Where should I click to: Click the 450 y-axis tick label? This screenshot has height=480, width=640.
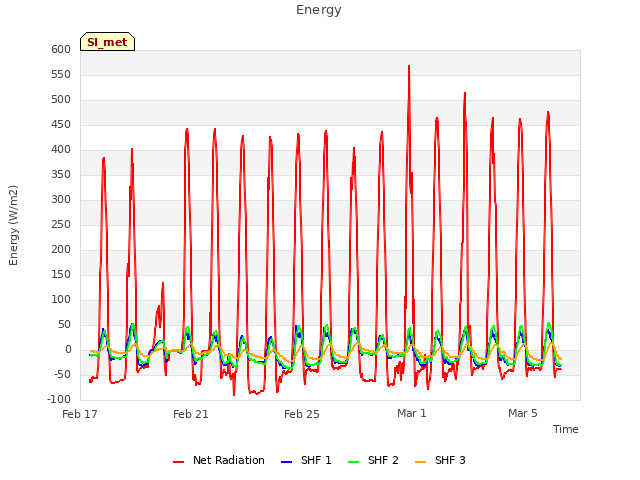point(61,124)
